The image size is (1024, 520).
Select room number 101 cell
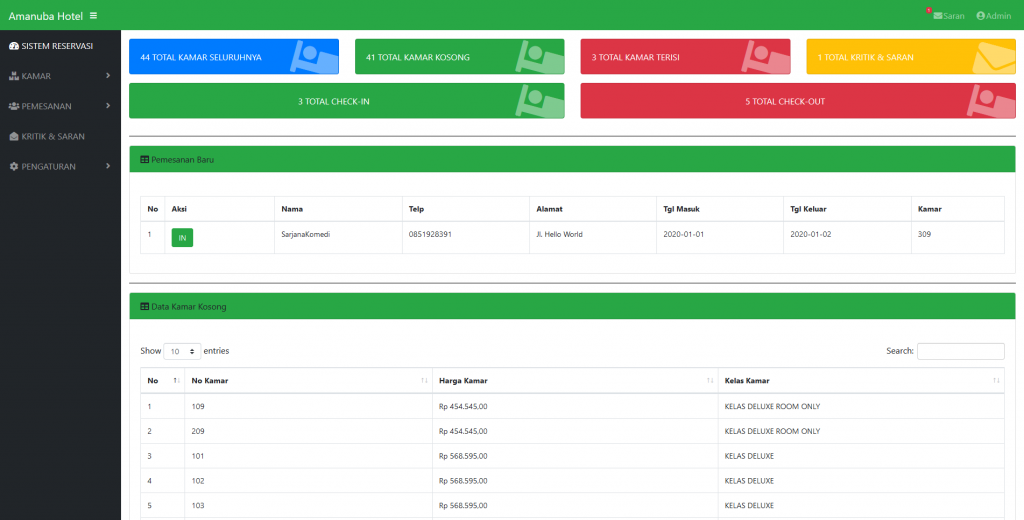click(x=308, y=456)
